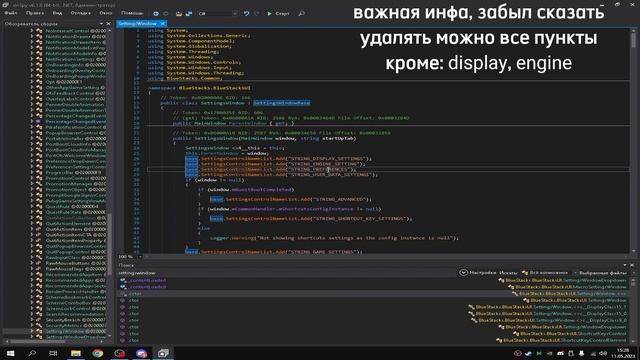Select PromotionControl class in tree
The image size is (640, 360).
pyautogui.click(x=76, y=178)
